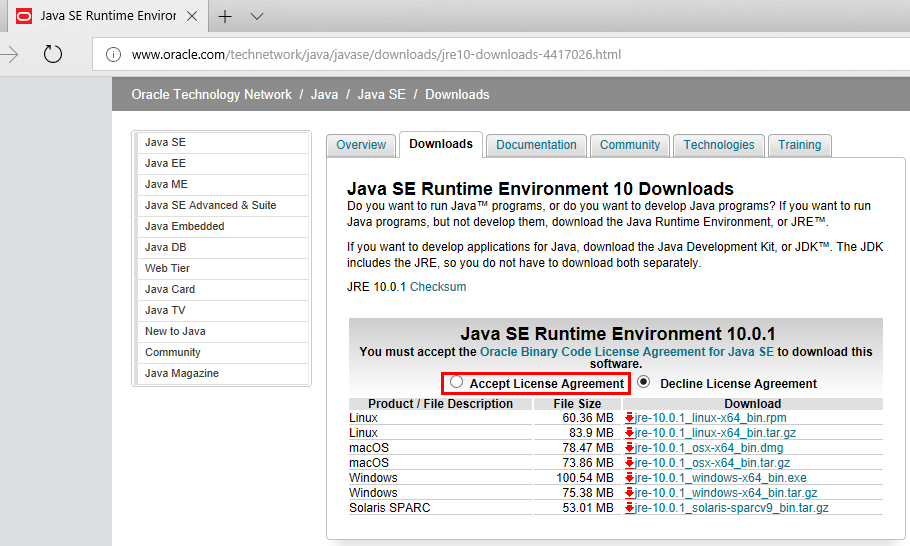Open Java EE in the sidebar
This screenshot has height=546, width=910.
(222, 164)
